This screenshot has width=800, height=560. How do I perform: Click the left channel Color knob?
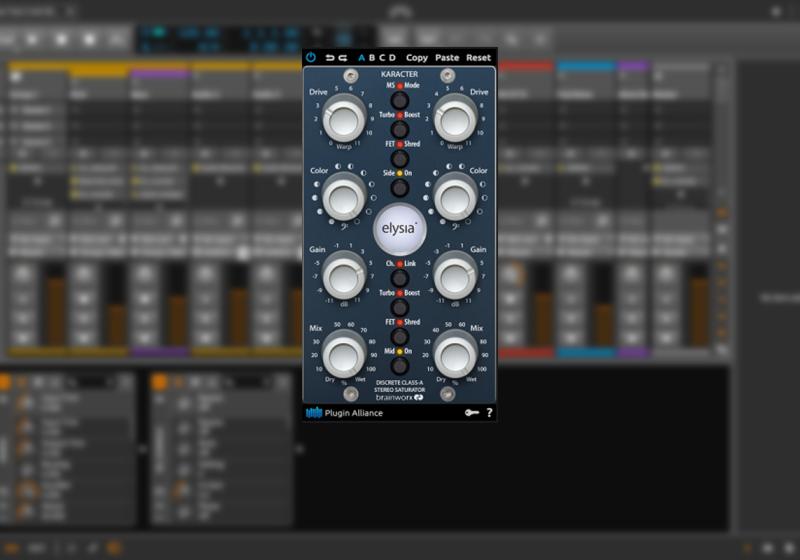point(344,198)
